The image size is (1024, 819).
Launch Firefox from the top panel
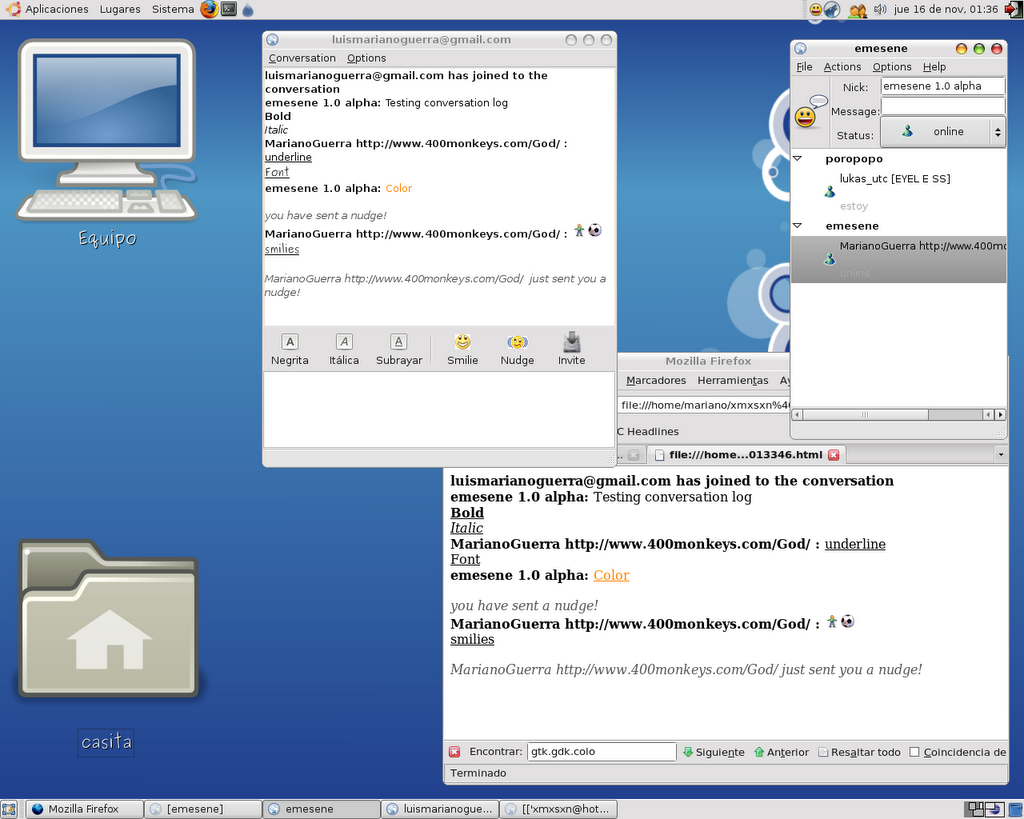click(x=209, y=9)
